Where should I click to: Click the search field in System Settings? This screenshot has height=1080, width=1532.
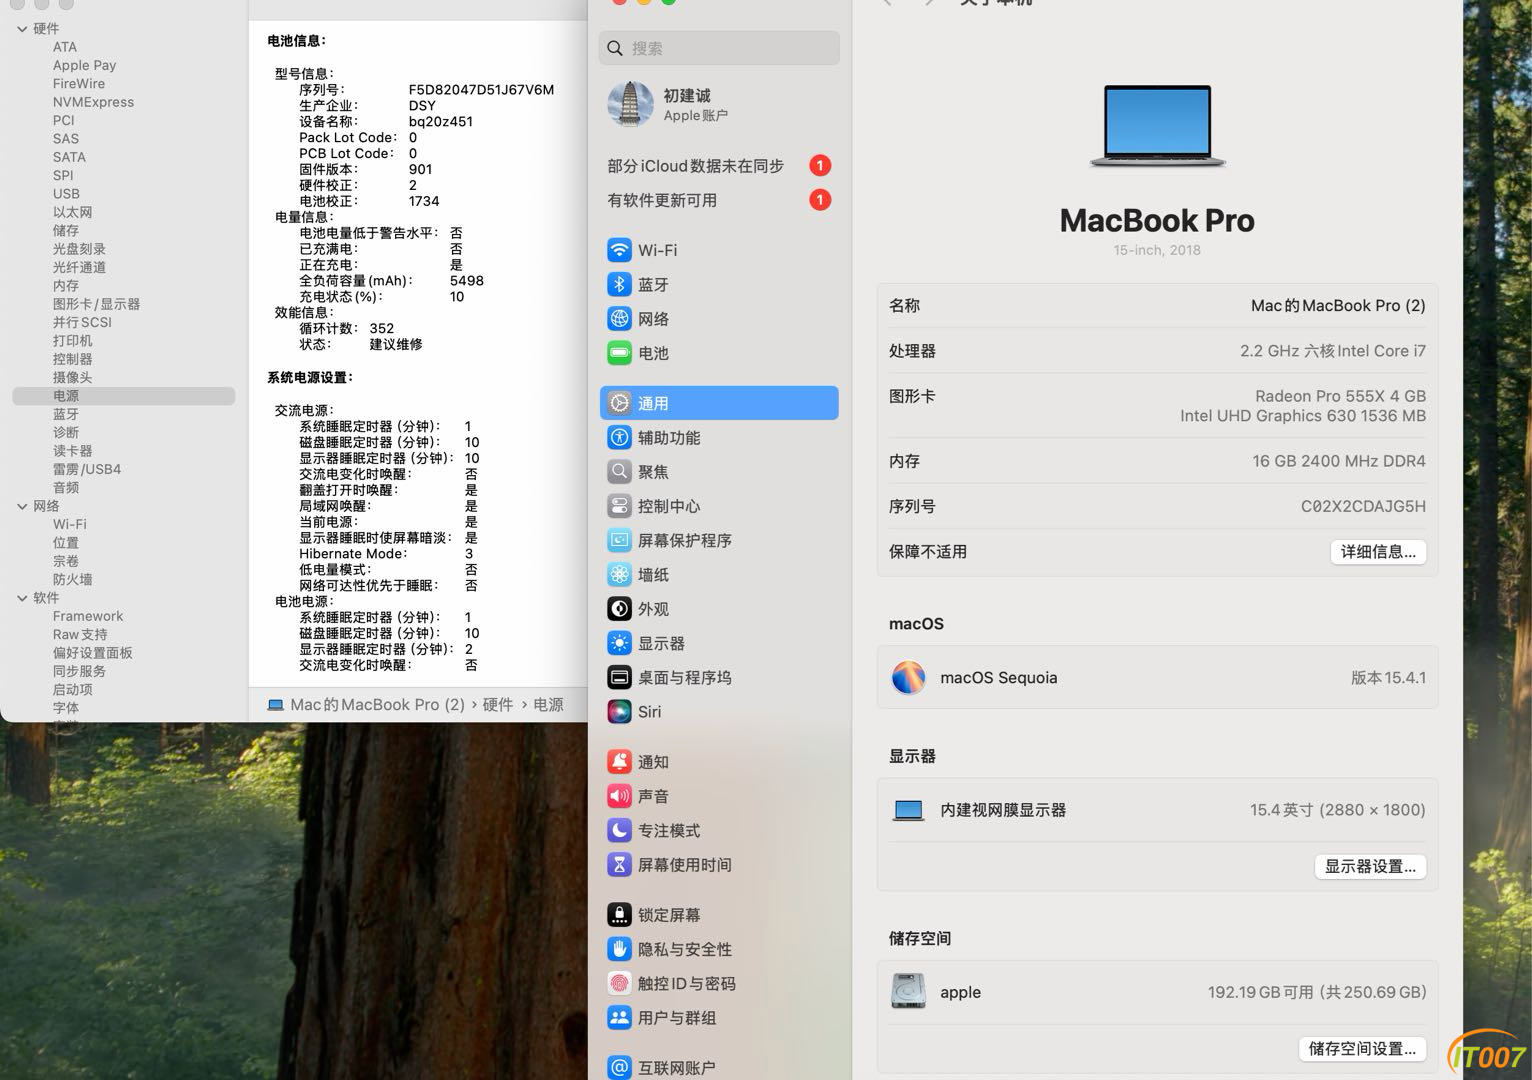coord(719,48)
